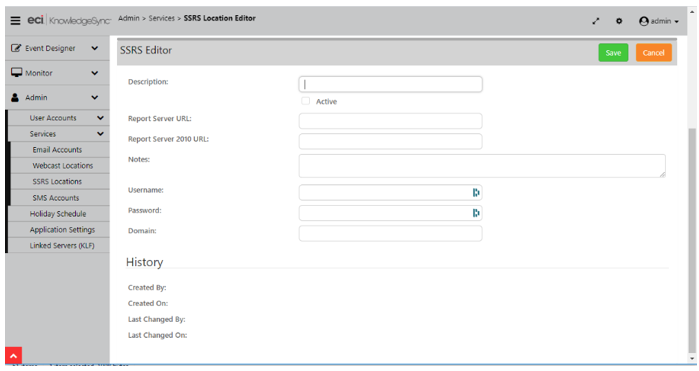Screen dimensions: 699x371
Task: Collapse the Admin menu chevron
Action: point(95,97)
